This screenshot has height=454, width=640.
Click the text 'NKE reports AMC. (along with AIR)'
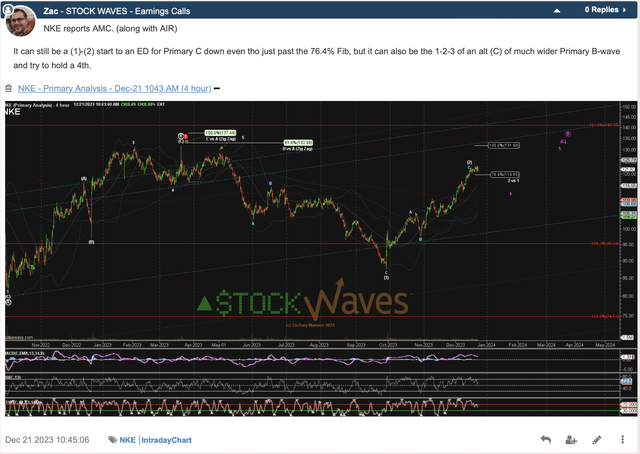(x=110, y=29)
